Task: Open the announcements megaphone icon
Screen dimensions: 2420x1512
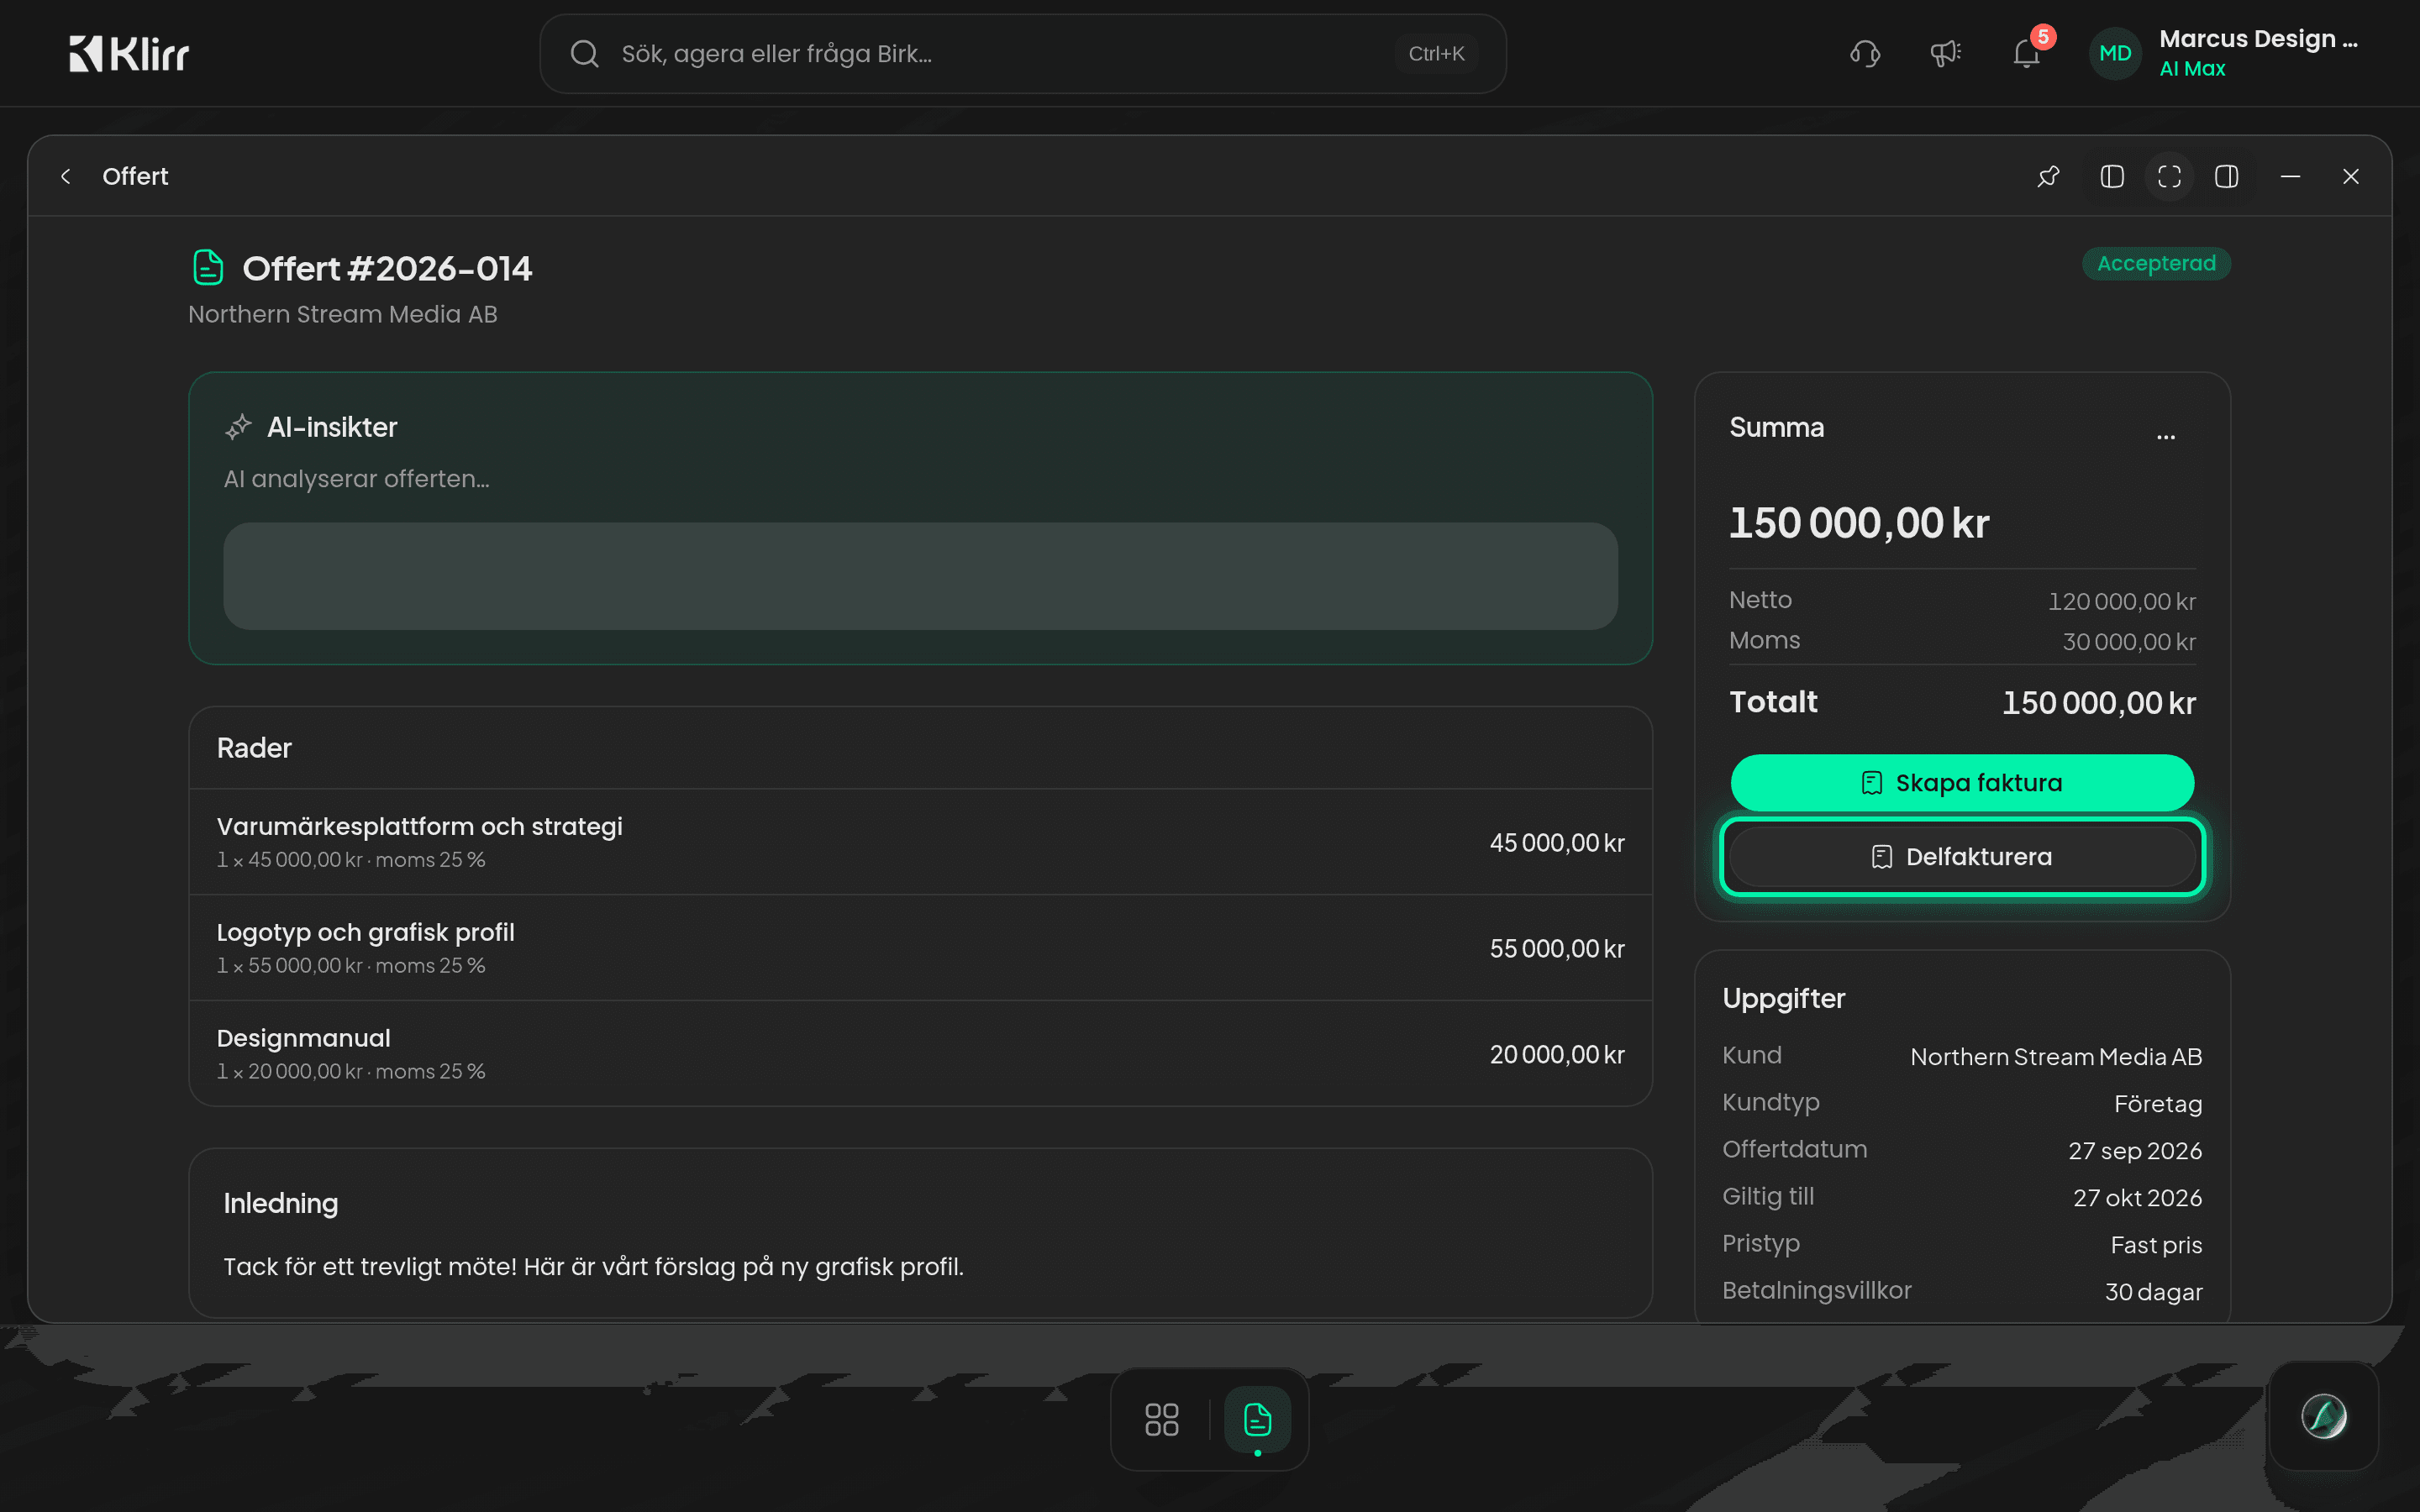Action: (1945, 54)
